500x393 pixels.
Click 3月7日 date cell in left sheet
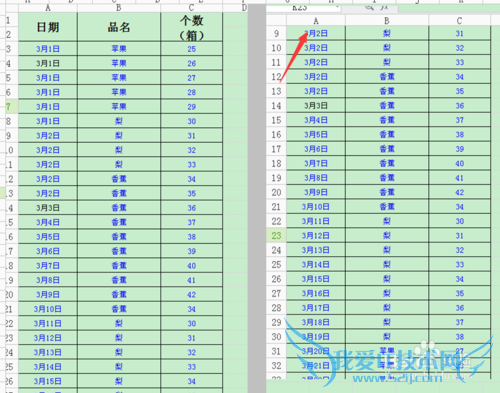pos(48,266)
